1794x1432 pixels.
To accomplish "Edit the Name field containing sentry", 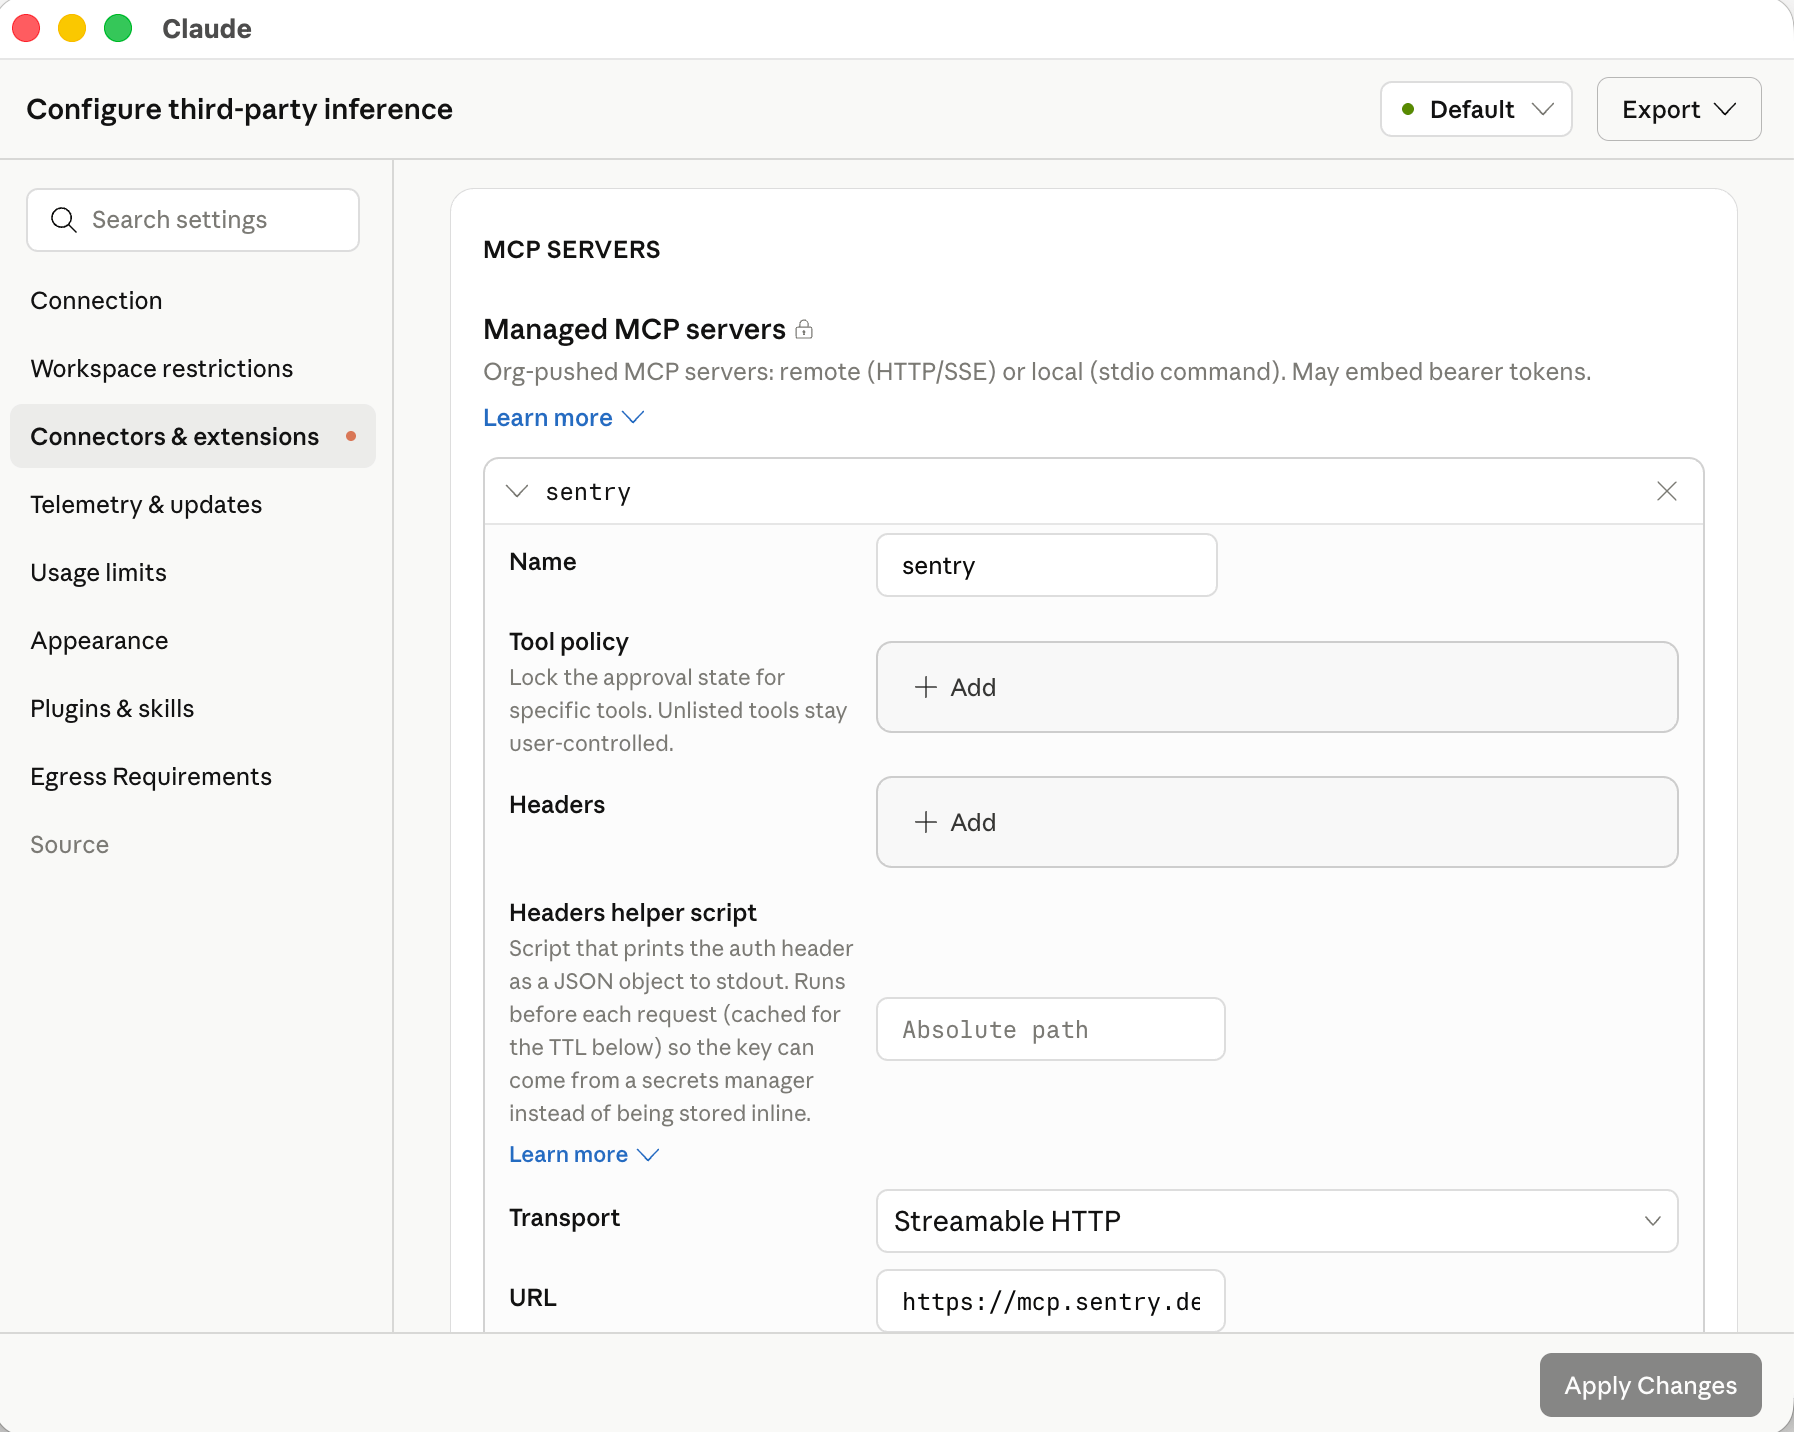I will pyautogui.click(x=1047, y=565).
